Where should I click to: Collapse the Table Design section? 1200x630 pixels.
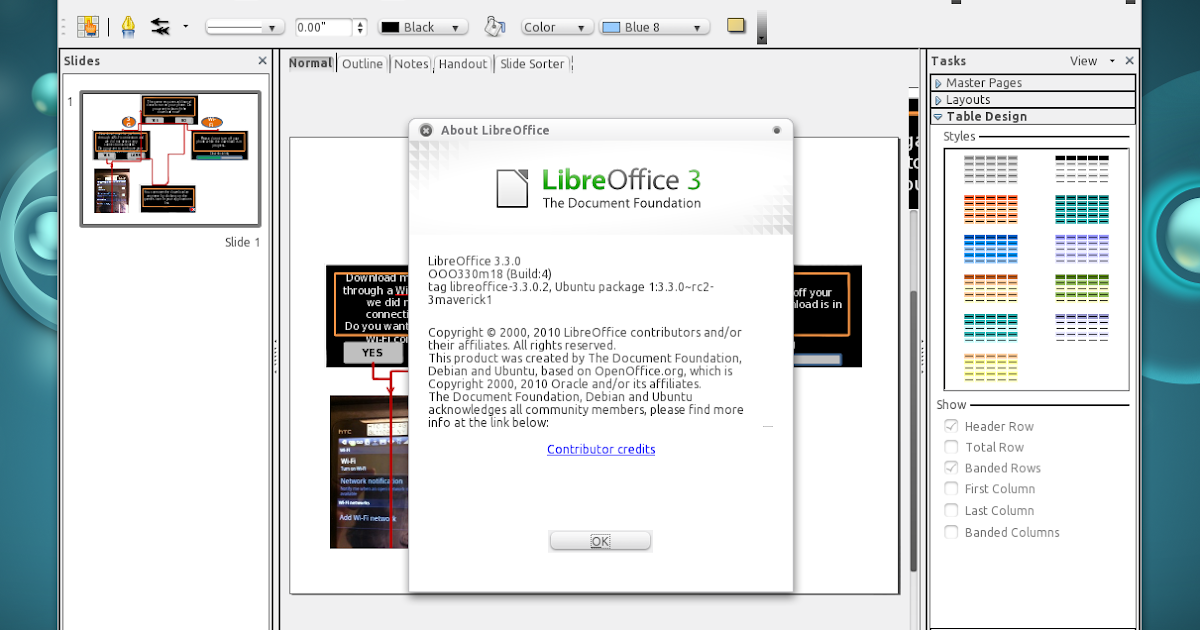(x=1033, y=116)
